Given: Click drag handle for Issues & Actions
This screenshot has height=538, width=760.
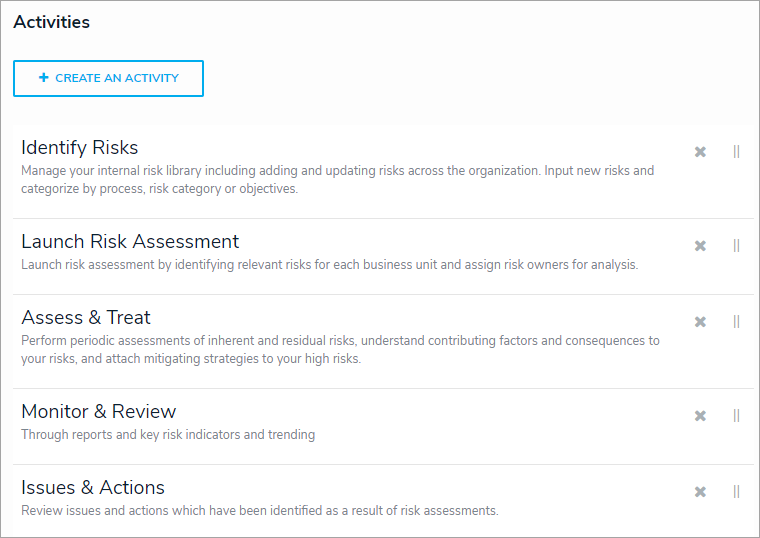Looking at the screenshot, I should (x=736, y=492).
